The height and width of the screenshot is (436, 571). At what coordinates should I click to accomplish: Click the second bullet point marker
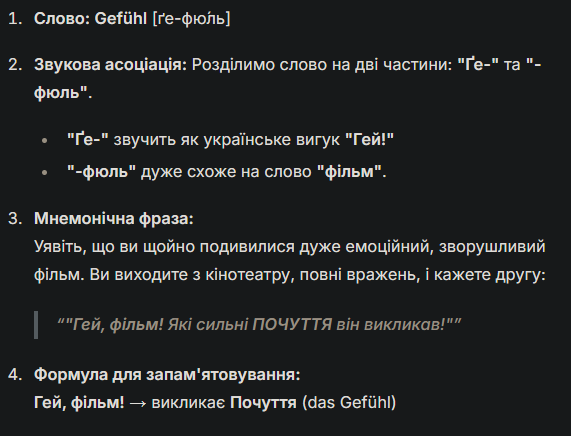point(45,172)
